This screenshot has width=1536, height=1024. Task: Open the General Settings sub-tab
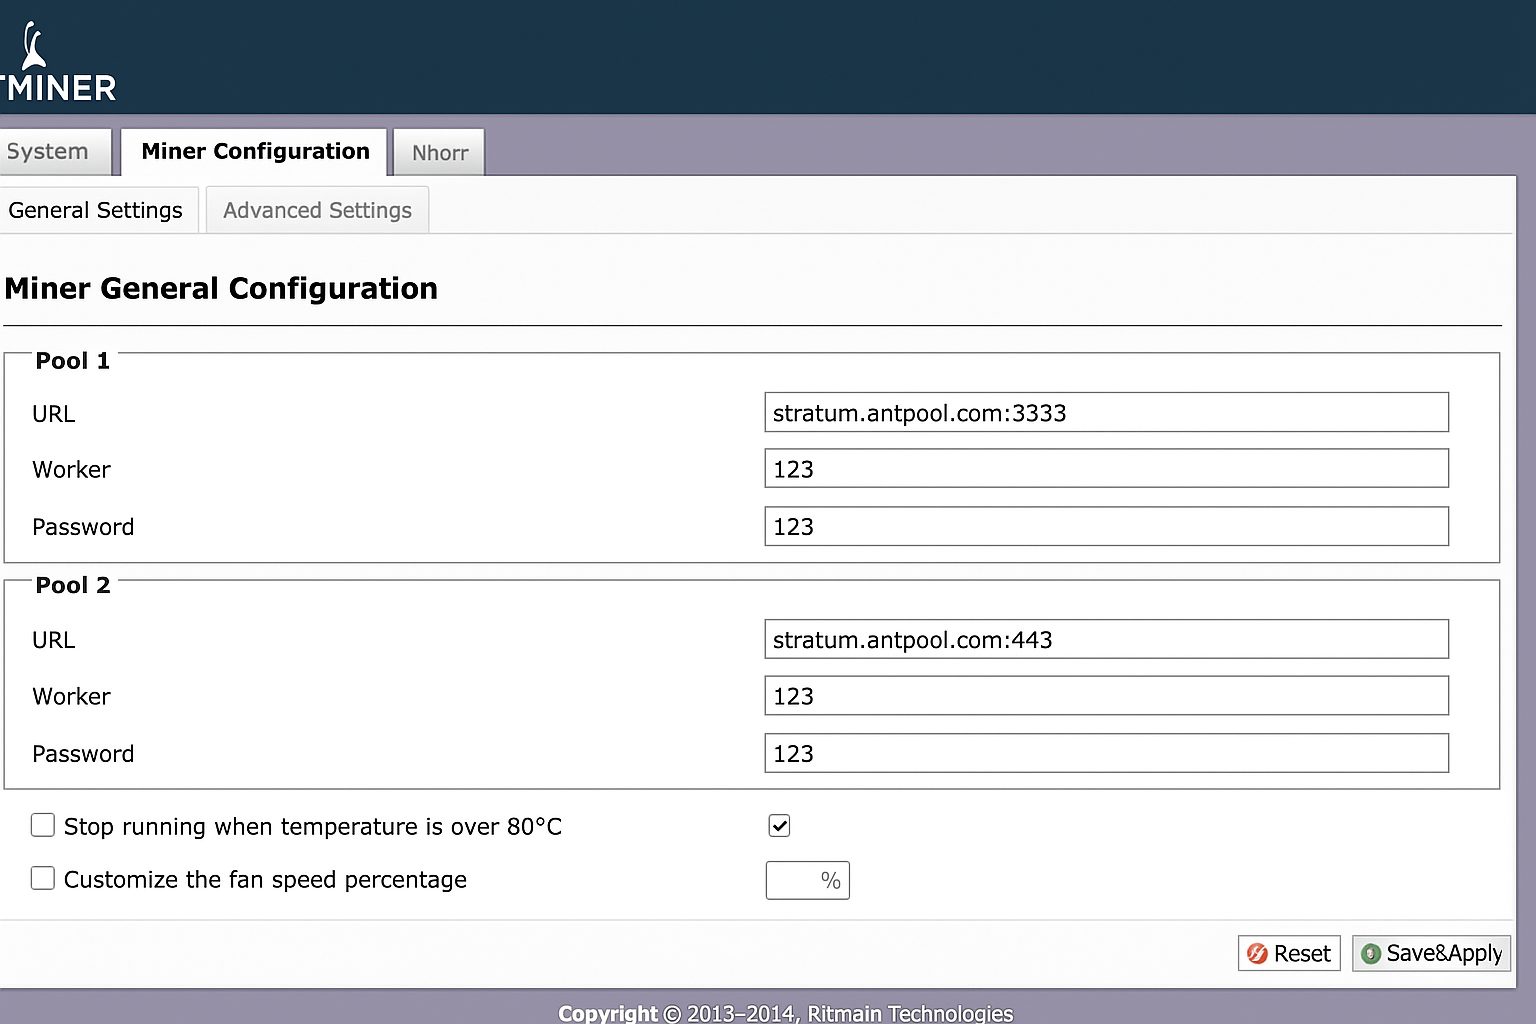coord(98,210)
